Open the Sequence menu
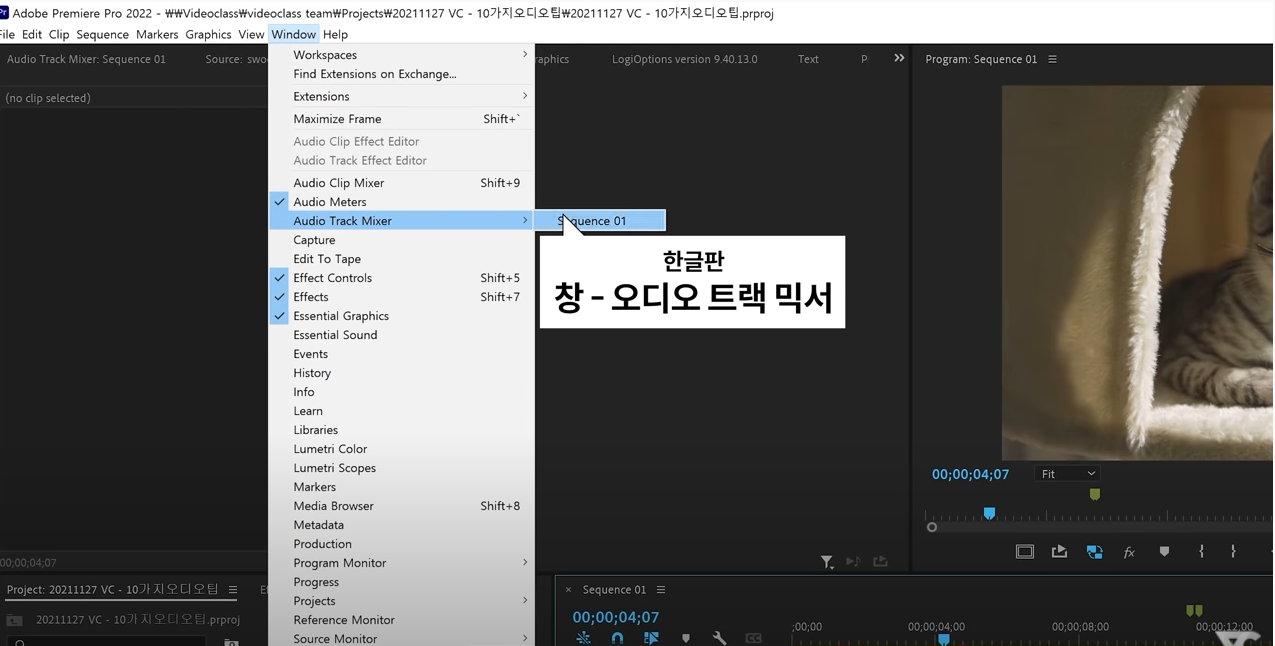1275x646 pixels. [x=102, y=34]
